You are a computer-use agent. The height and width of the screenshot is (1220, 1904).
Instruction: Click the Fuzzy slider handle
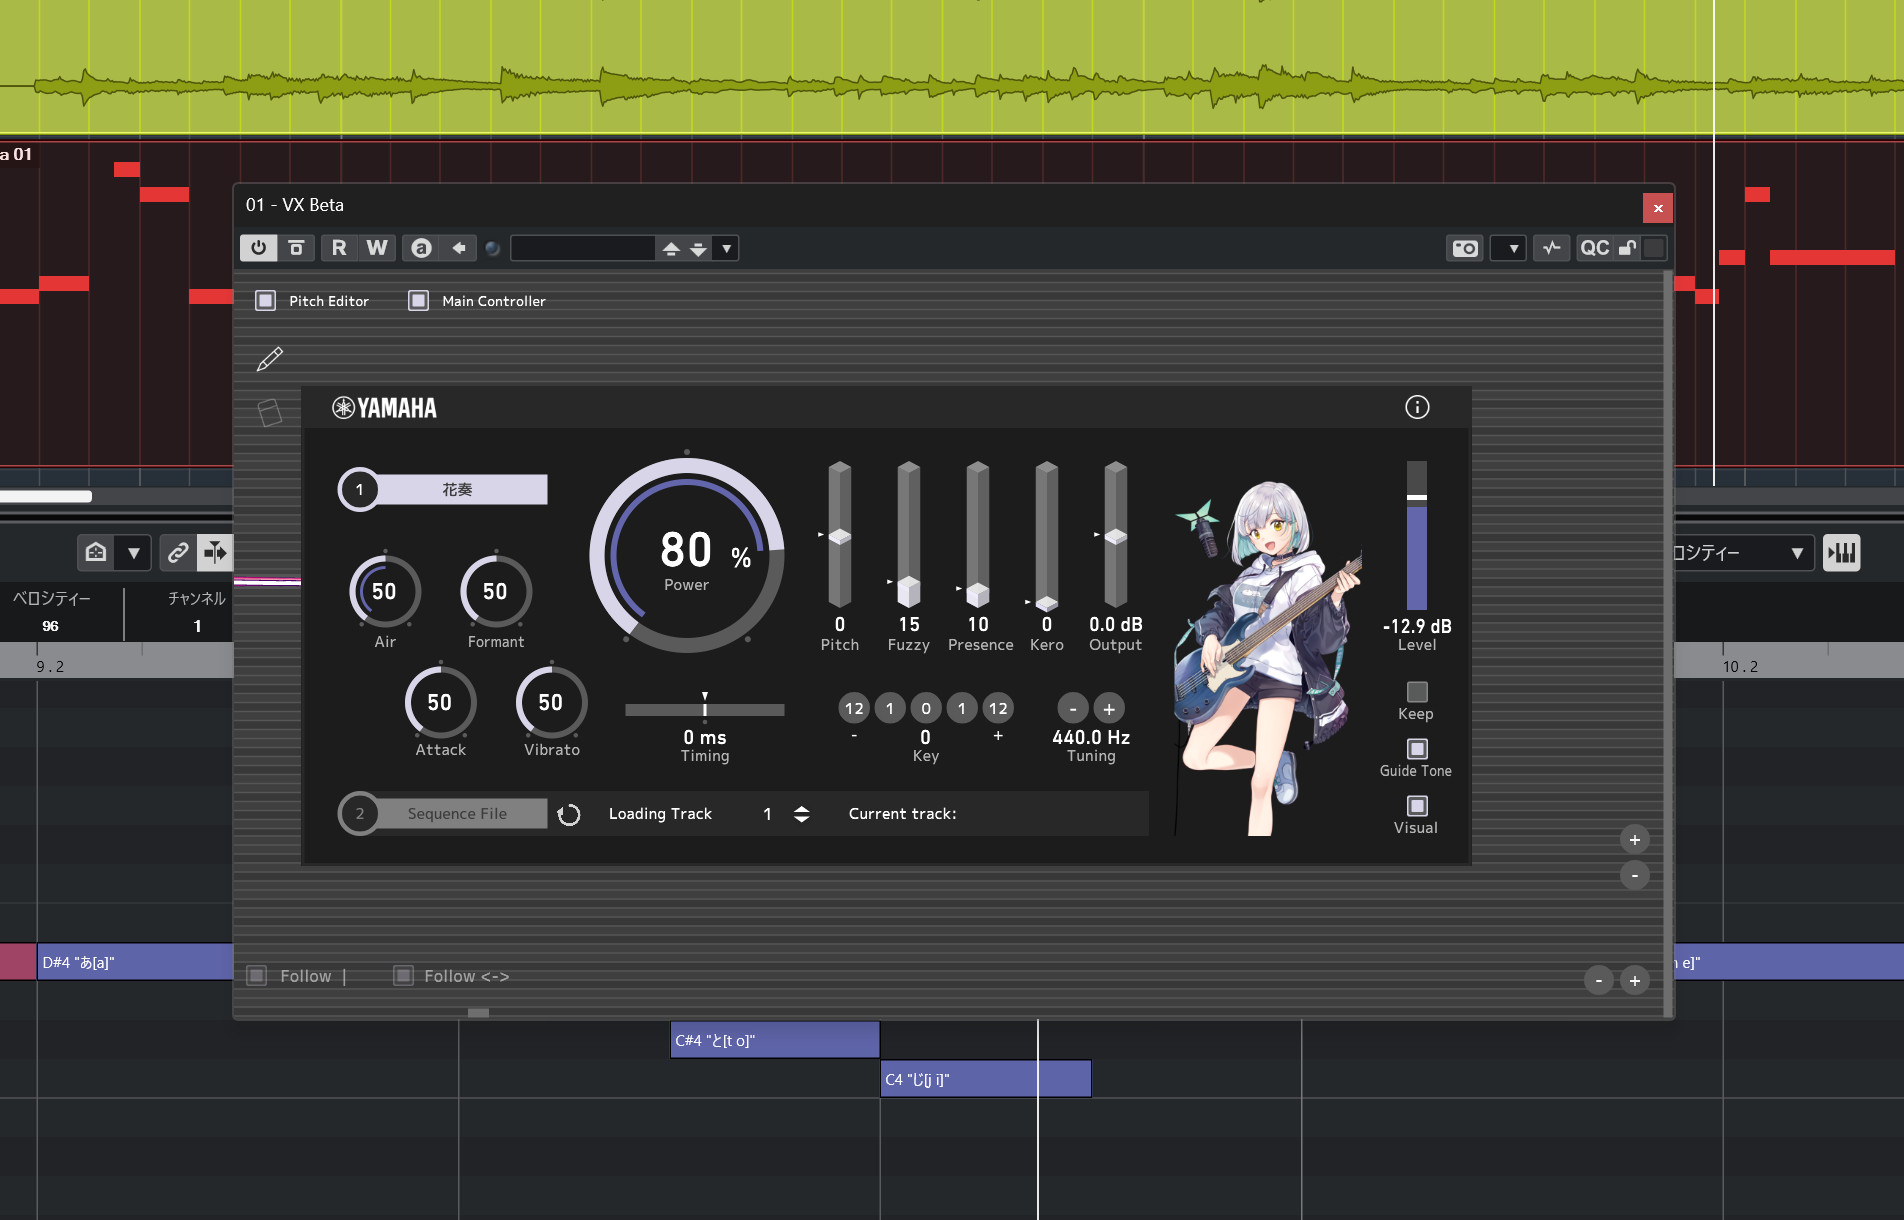pos(909,591)
